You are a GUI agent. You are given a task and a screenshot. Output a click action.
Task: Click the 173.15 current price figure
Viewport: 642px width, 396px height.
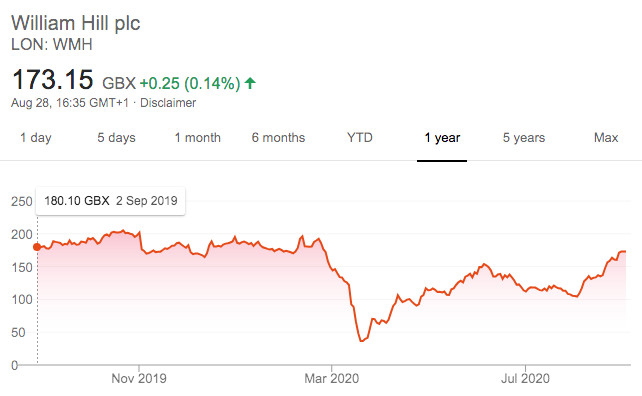(53, 79)
